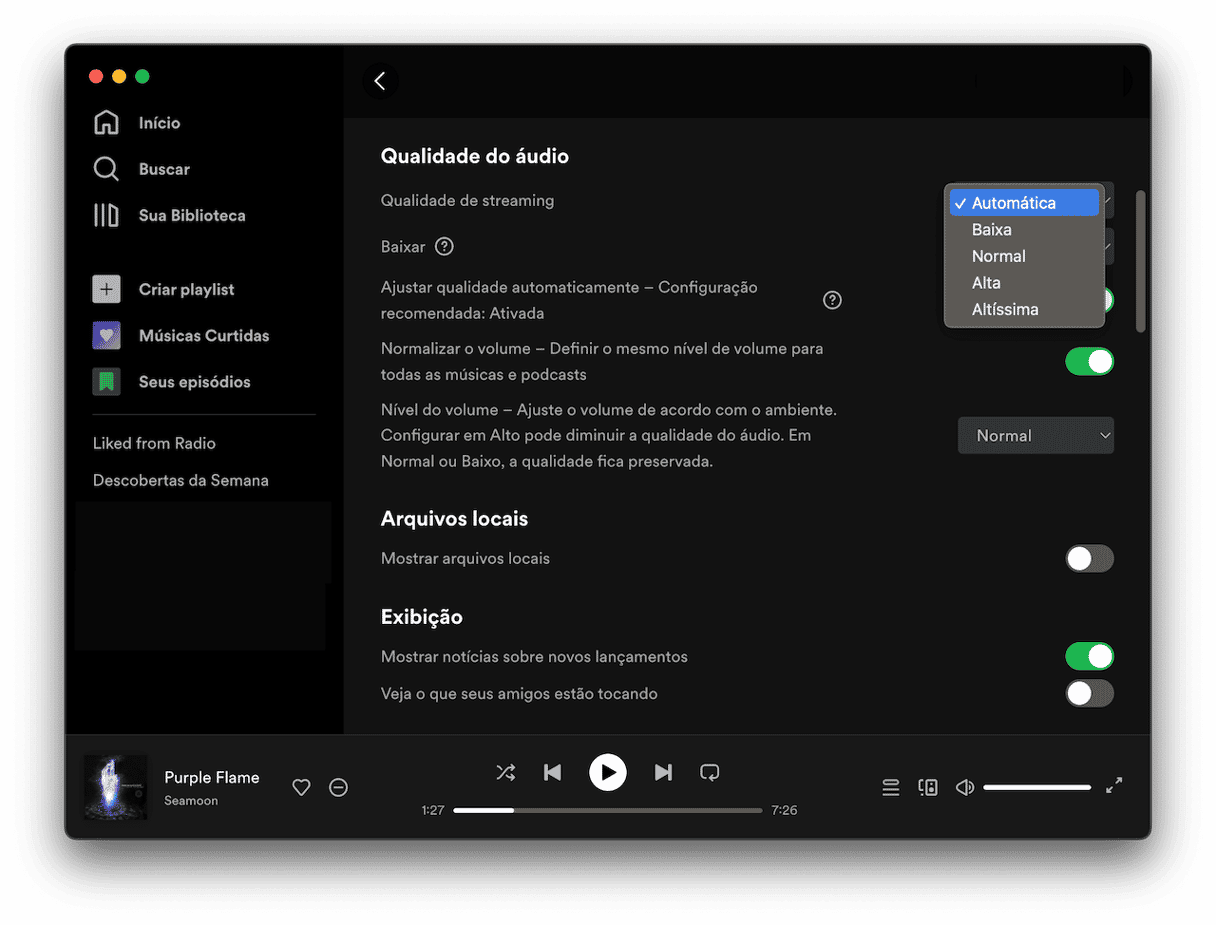
Task: Select Altíssima in streaming quality list
Action: point(1005,310)
